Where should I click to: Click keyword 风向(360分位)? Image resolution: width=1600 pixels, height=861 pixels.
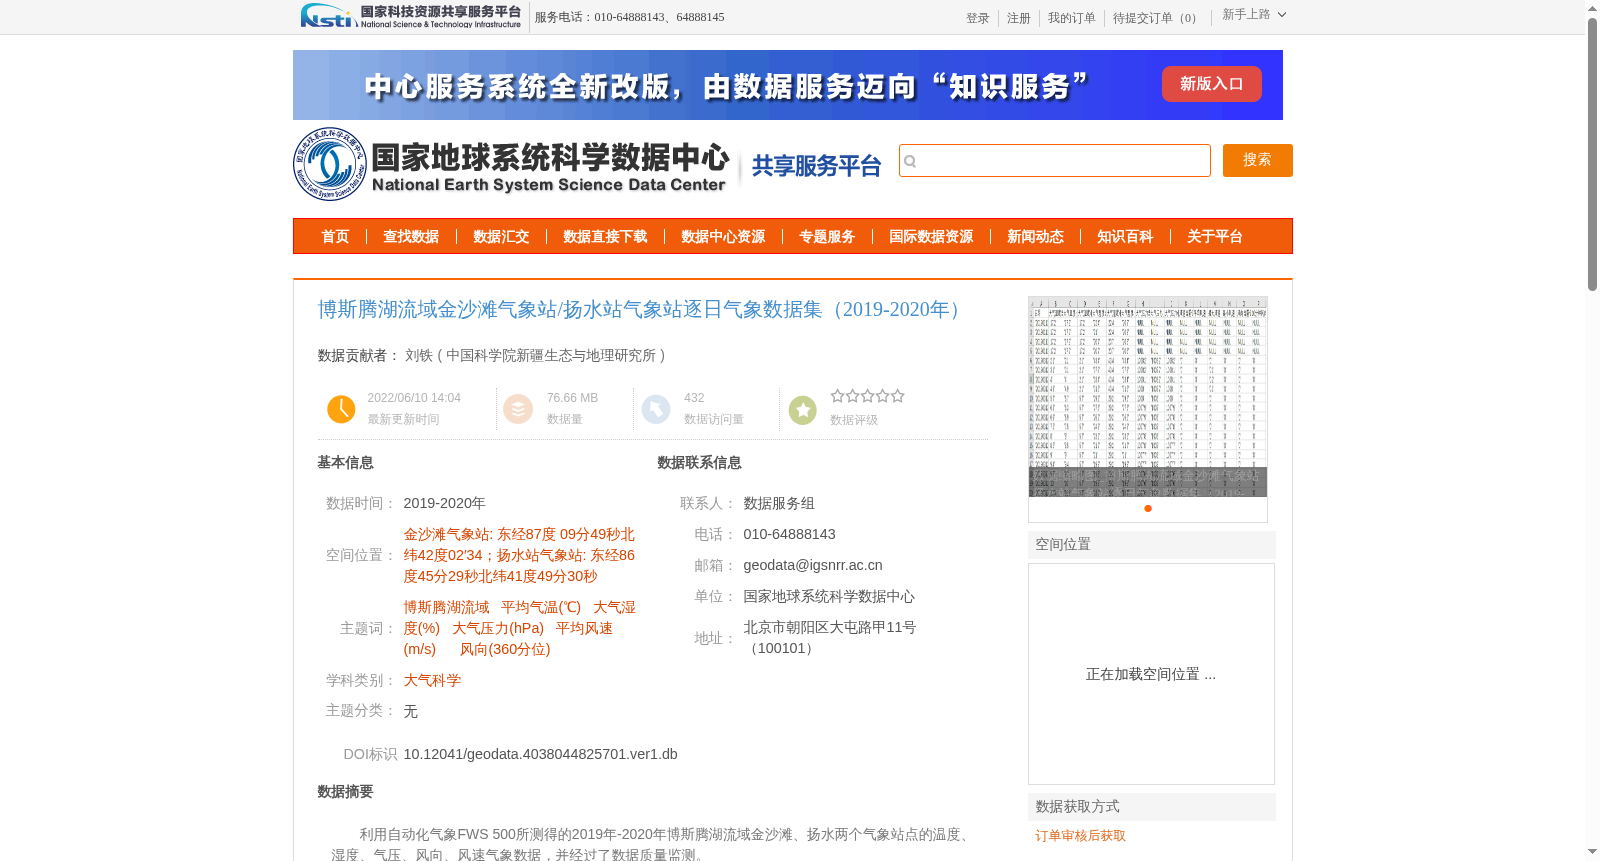tap(505, 649)
